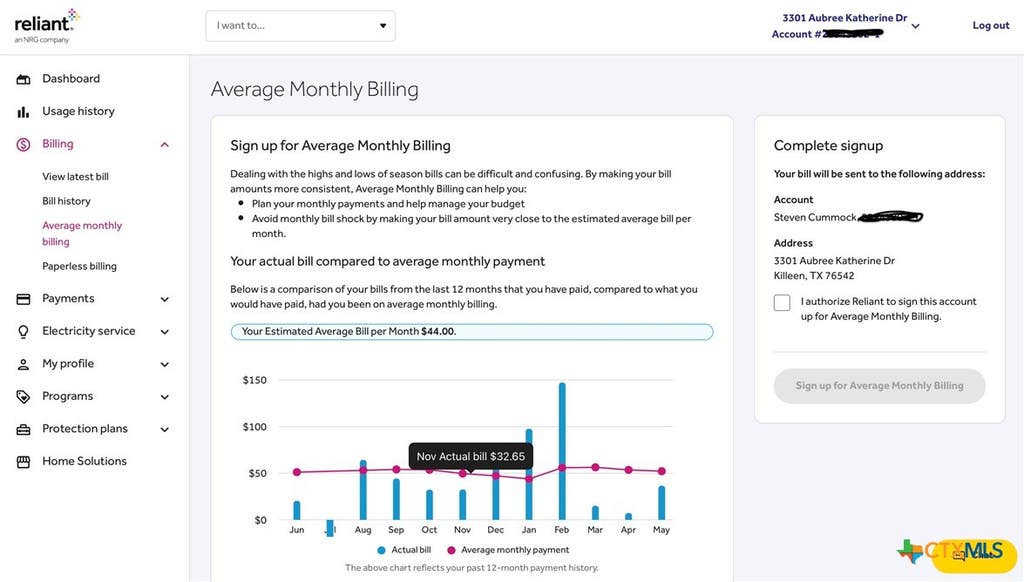
Task: Check the authorize Reliant signup checkbox
Action: tap(782, 302)
